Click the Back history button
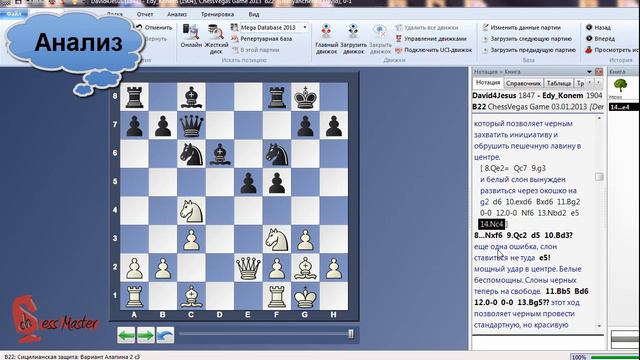Viewport: 640px width, 360px height. click(598, 27)
